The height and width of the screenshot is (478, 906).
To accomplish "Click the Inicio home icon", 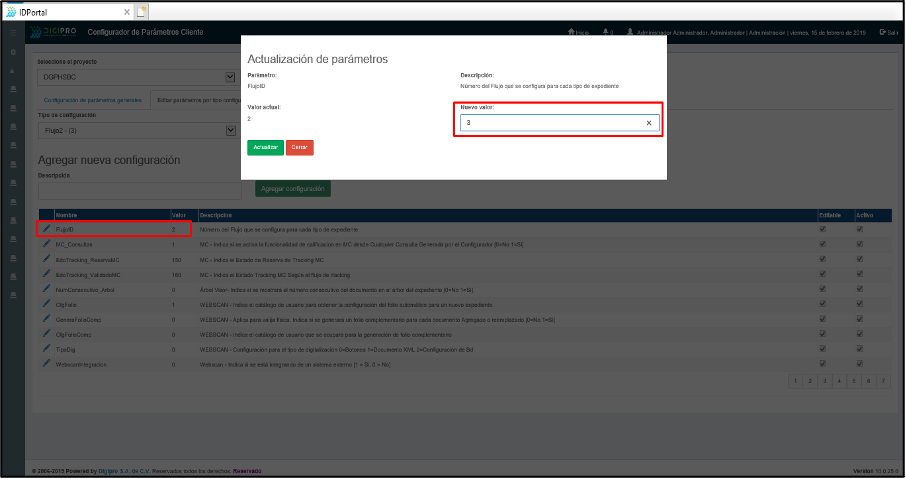I will (577, 33).
